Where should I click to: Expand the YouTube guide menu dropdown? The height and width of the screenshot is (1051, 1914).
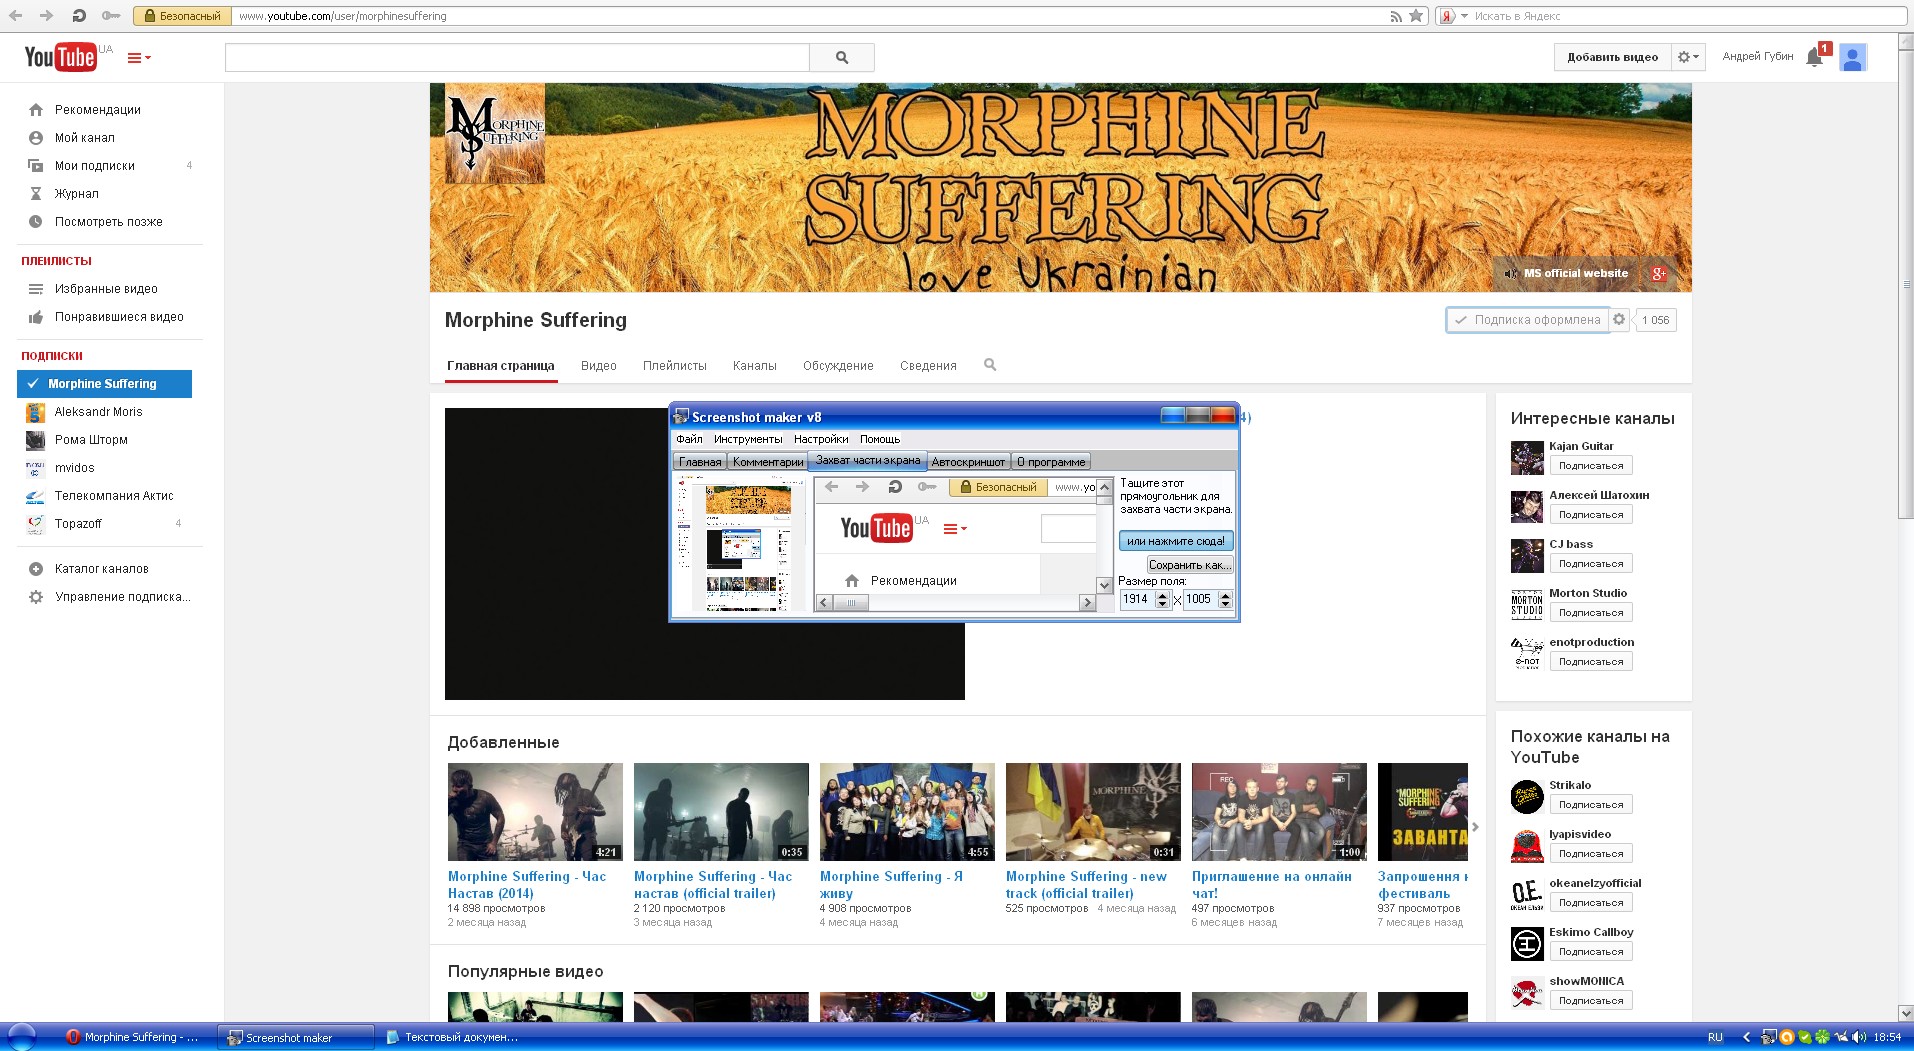pyautogui.click(x=139, y=58)
